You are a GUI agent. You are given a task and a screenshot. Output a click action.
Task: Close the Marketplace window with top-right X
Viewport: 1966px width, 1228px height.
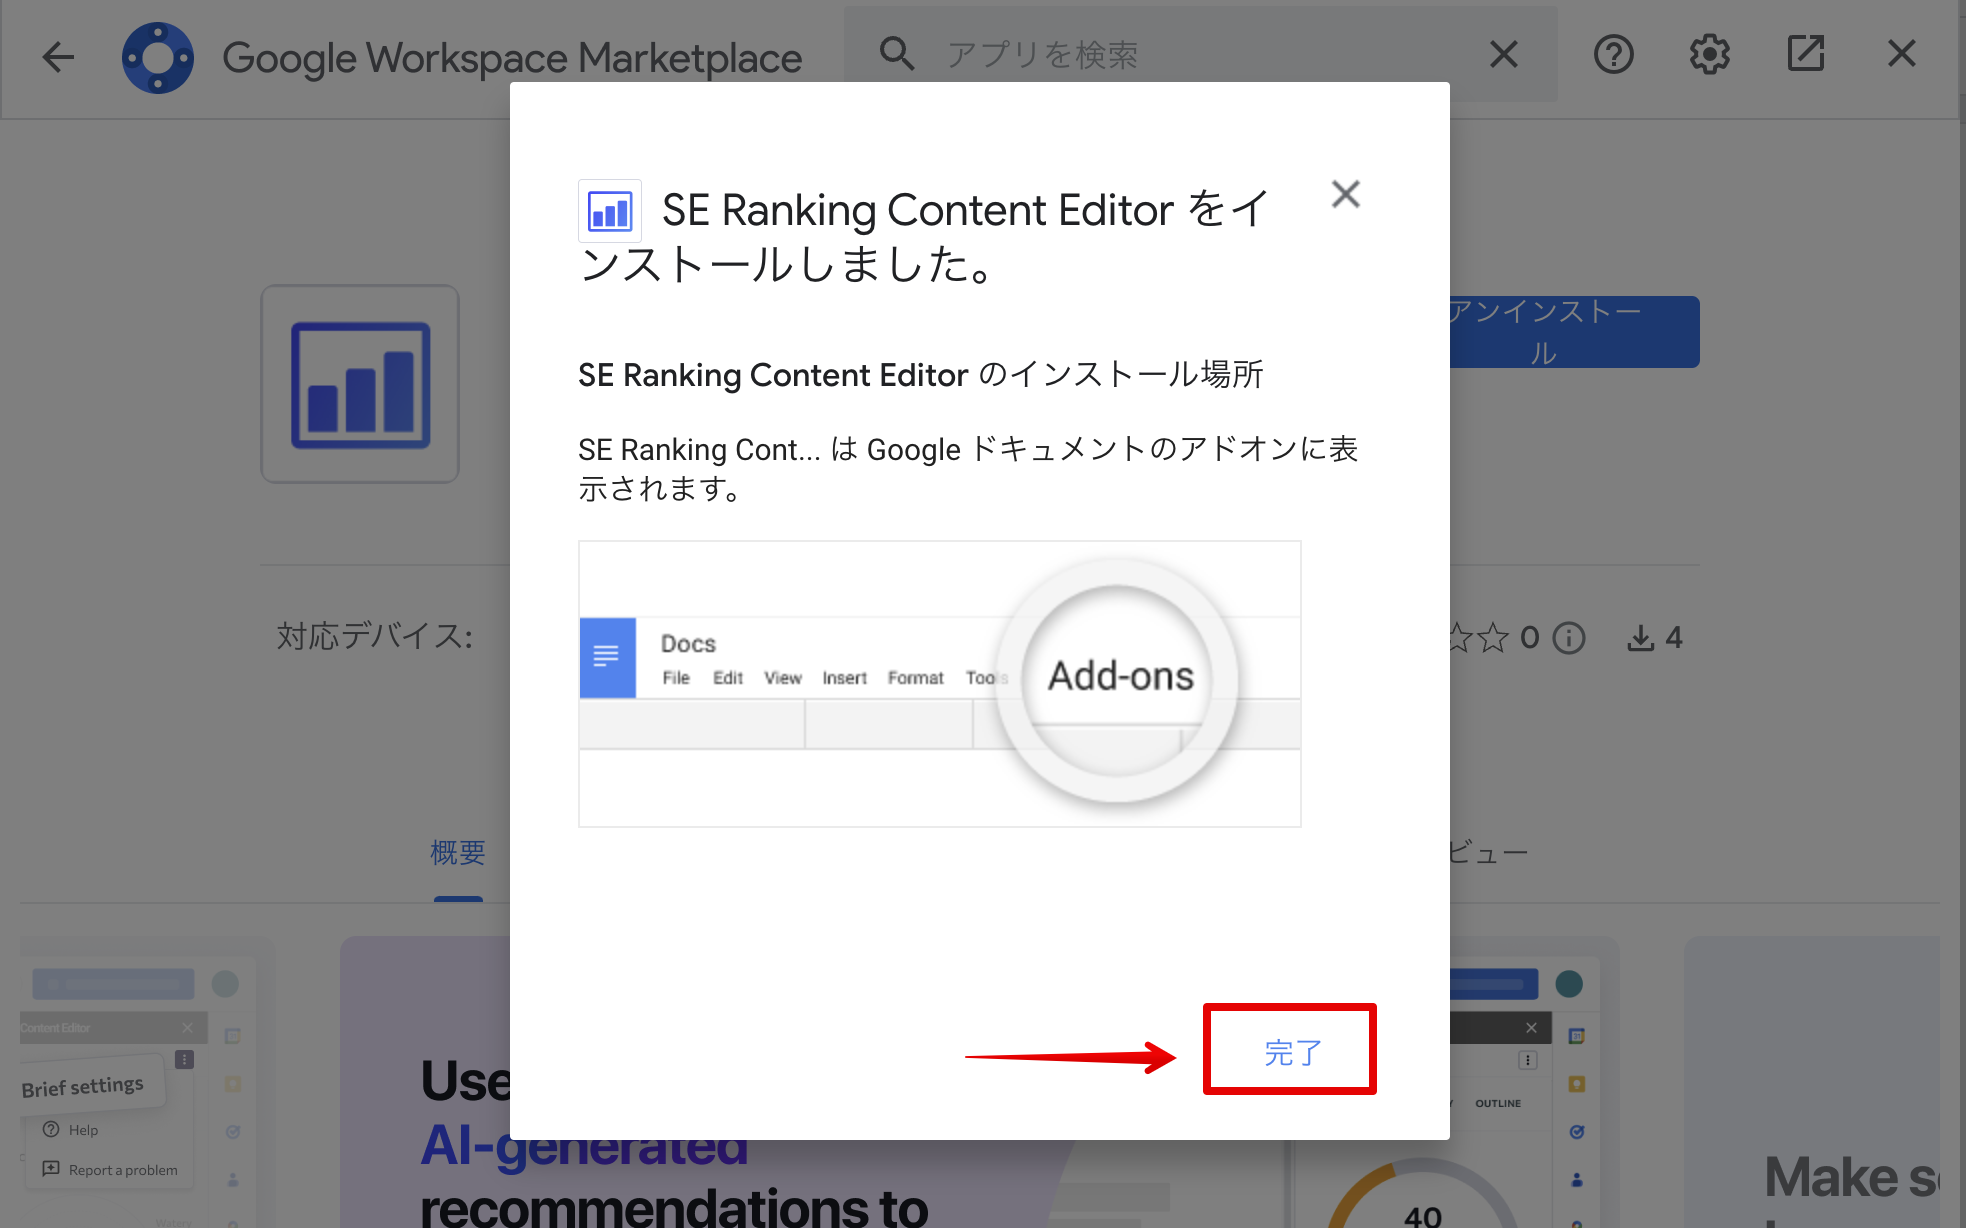pos(1902,54)
